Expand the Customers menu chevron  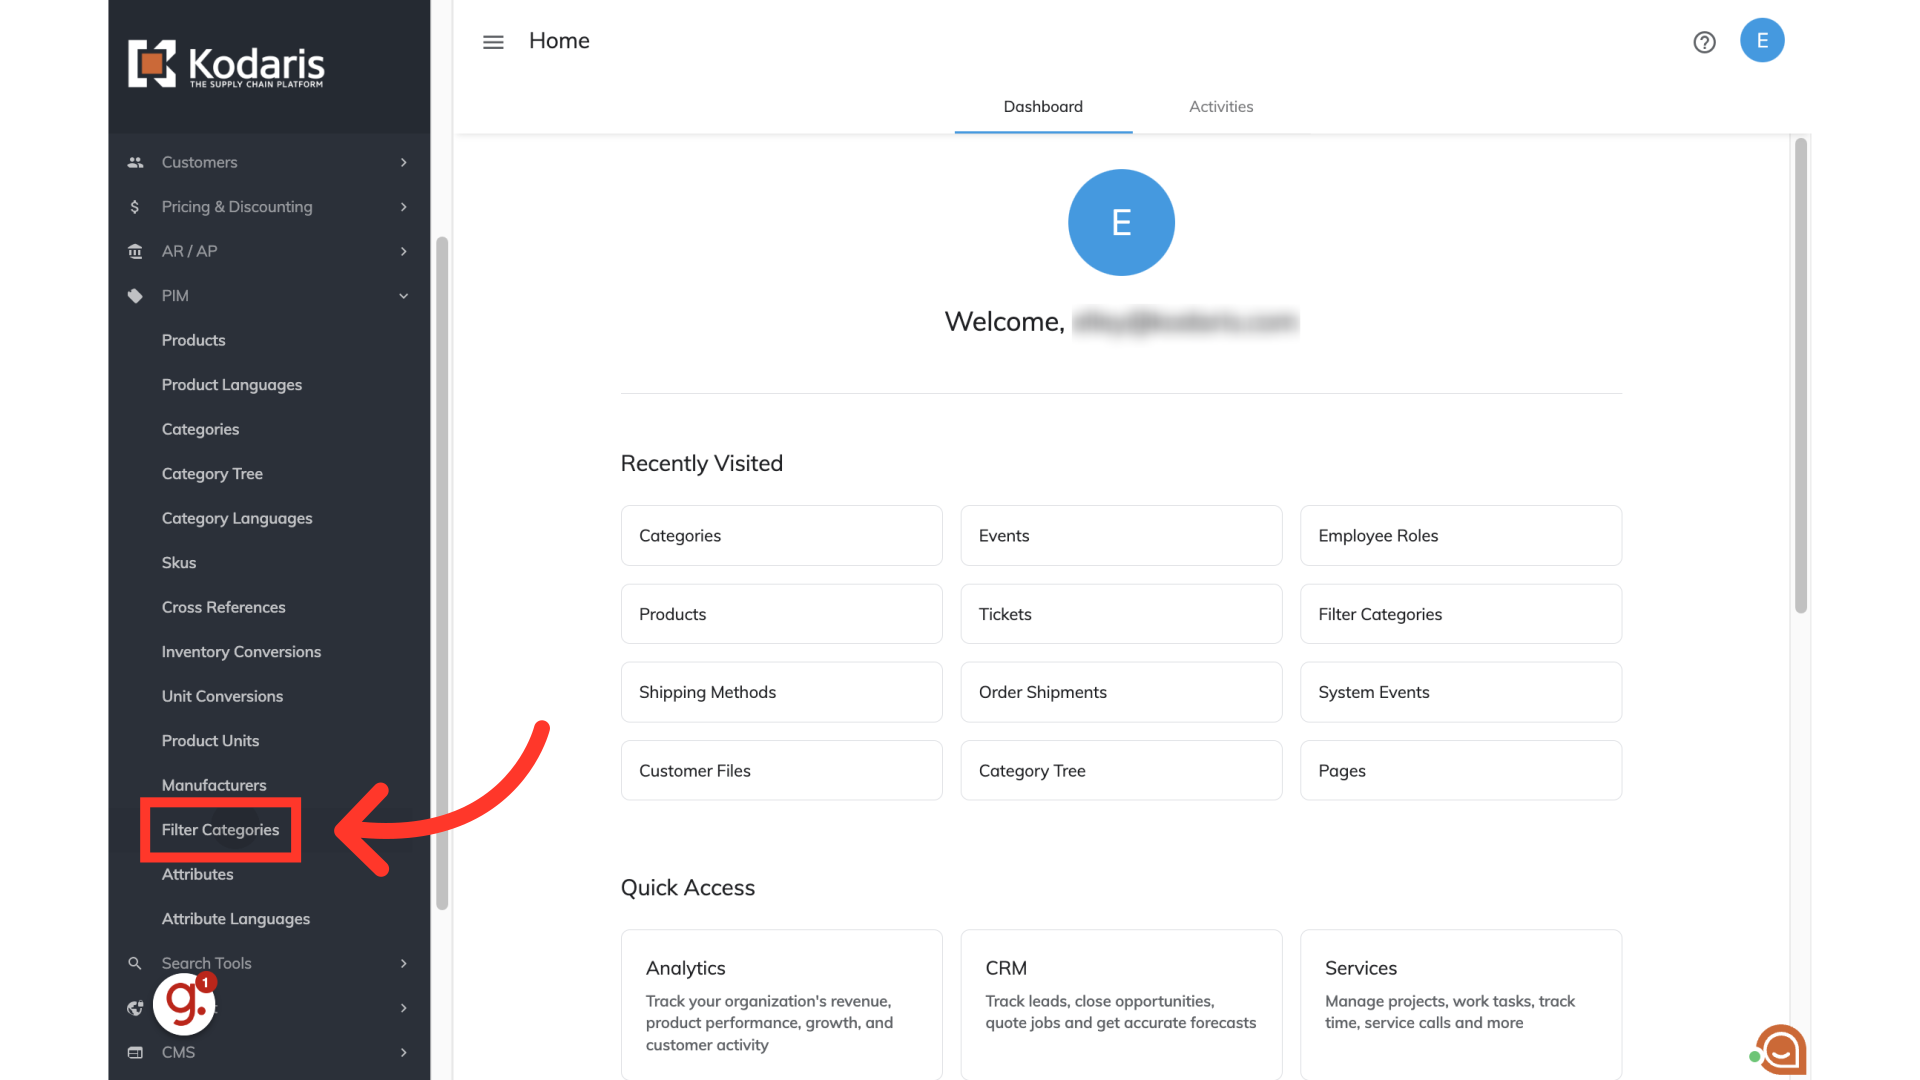point(404,162)
